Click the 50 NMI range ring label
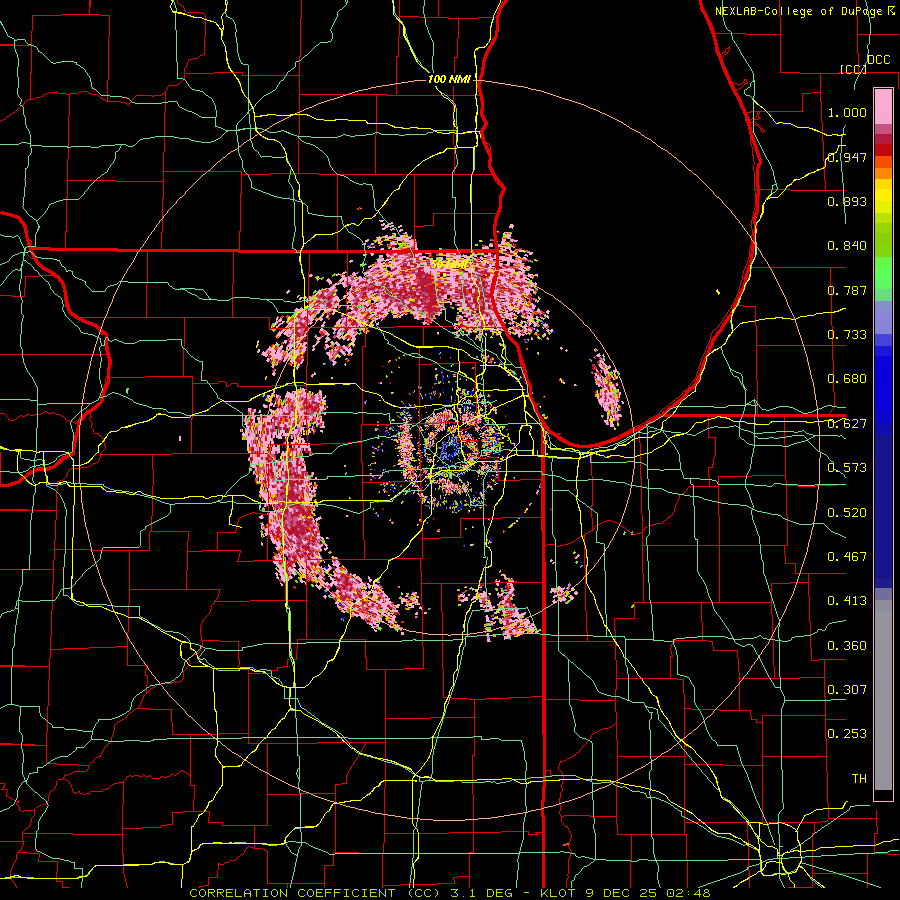Screen dimensions: 900x900 [449, 265]
